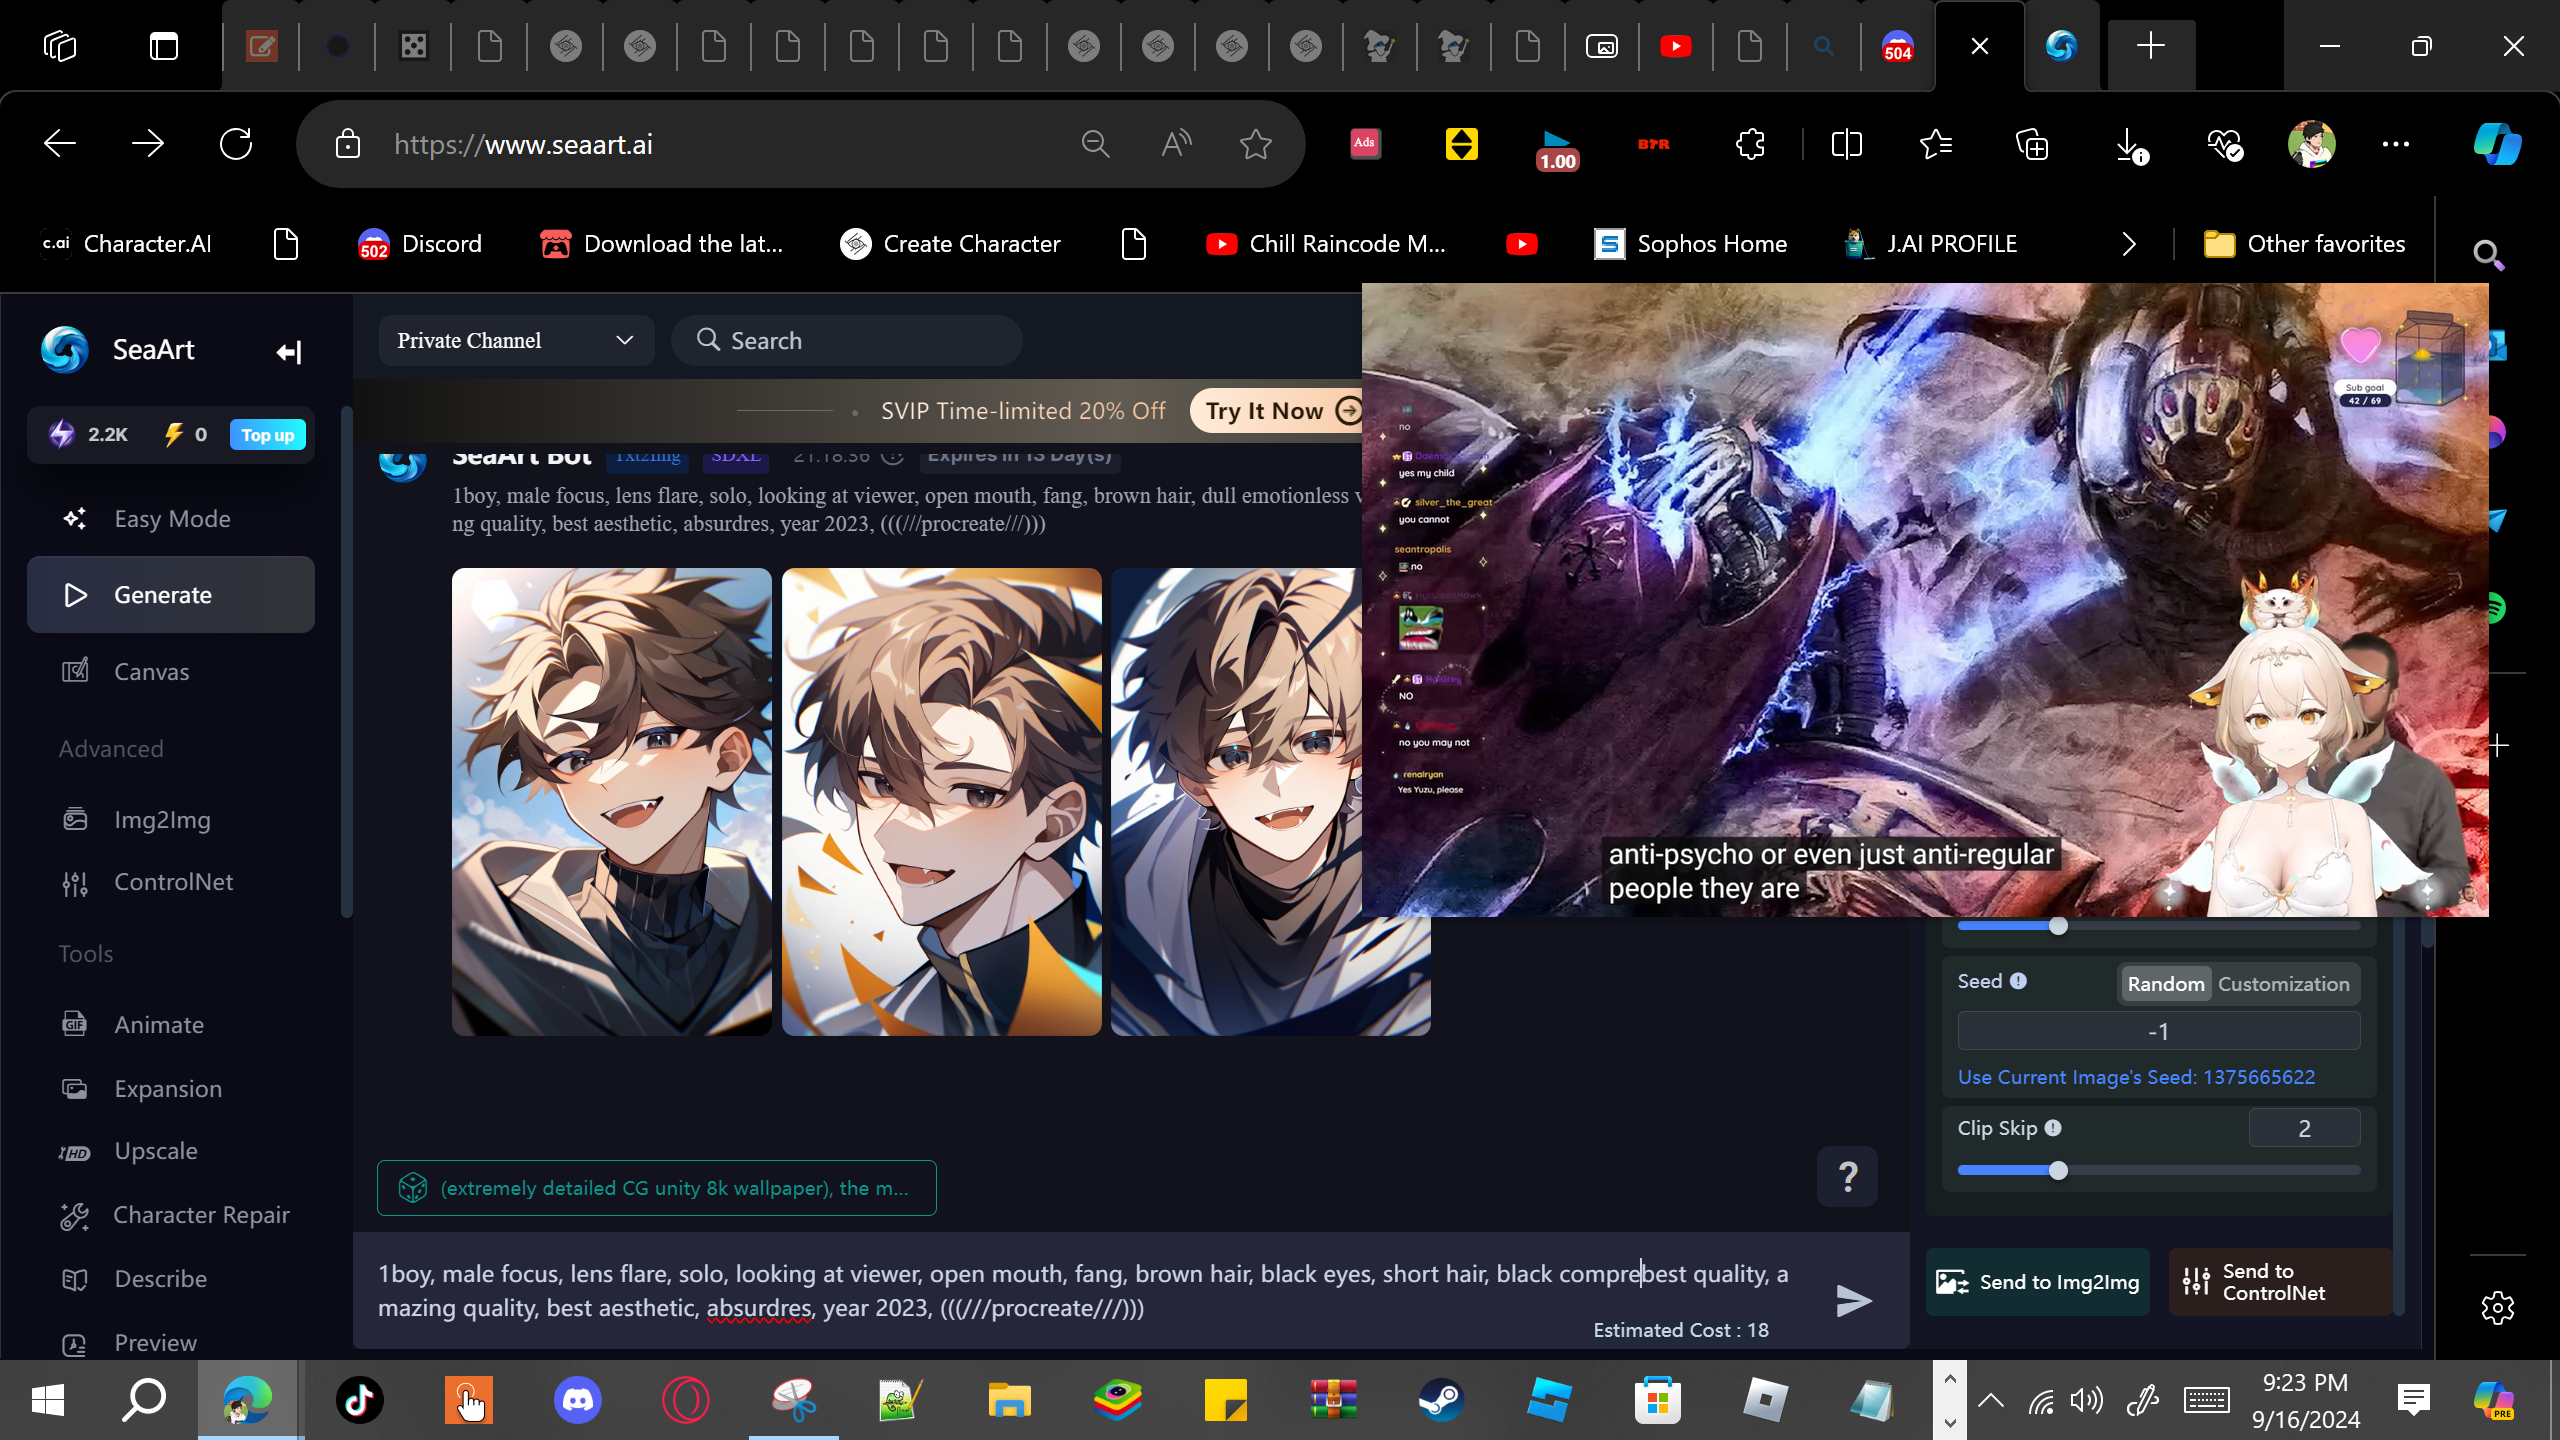Open the Upscale tool
The height and width of the screenshot is (1440, 2560).
(171, 1151)
